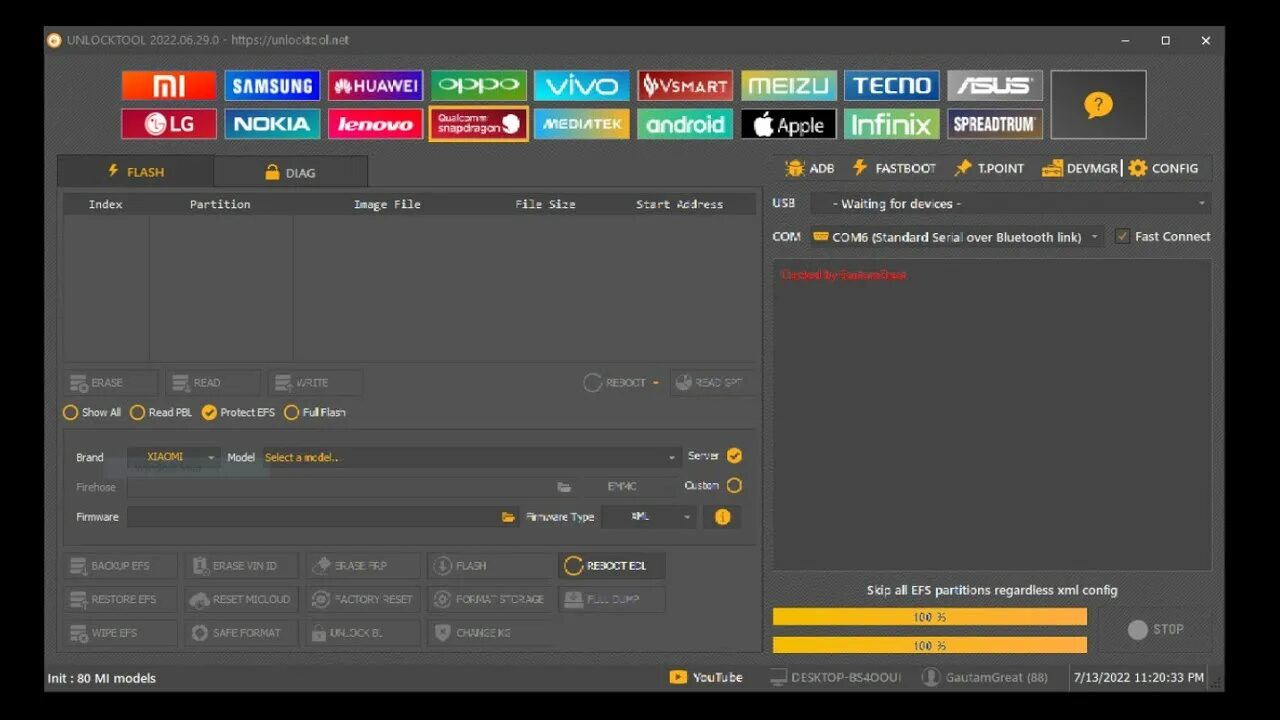The width and height of the screenshot is (1280, 720).
Task: Enable the Full Flash option
Action: 315,412
